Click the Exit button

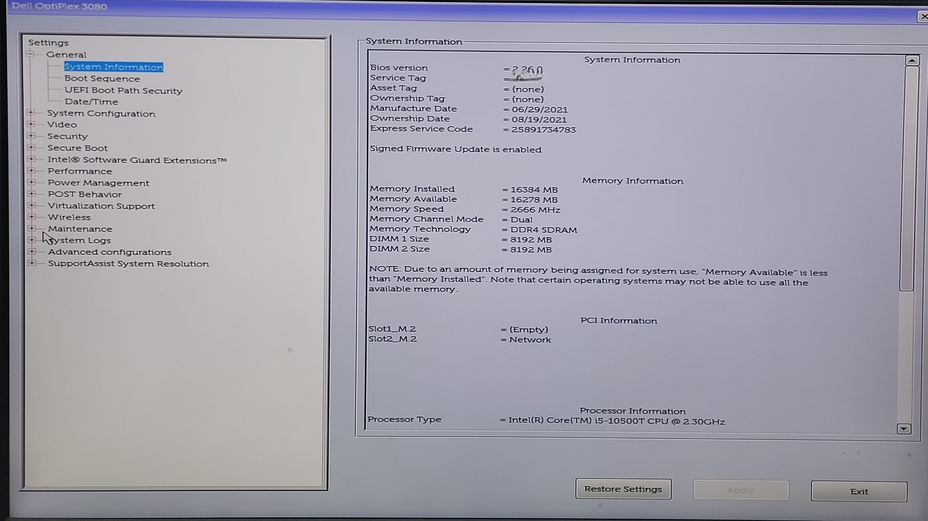click(x=859, y=491)
